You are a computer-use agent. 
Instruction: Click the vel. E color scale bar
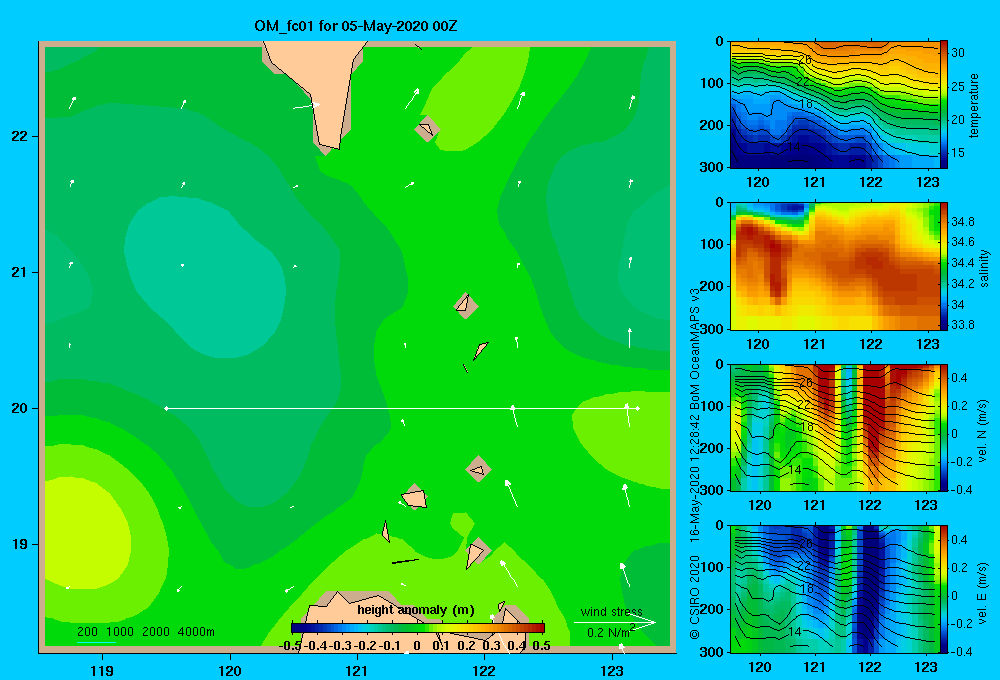[x=943, y=589]
